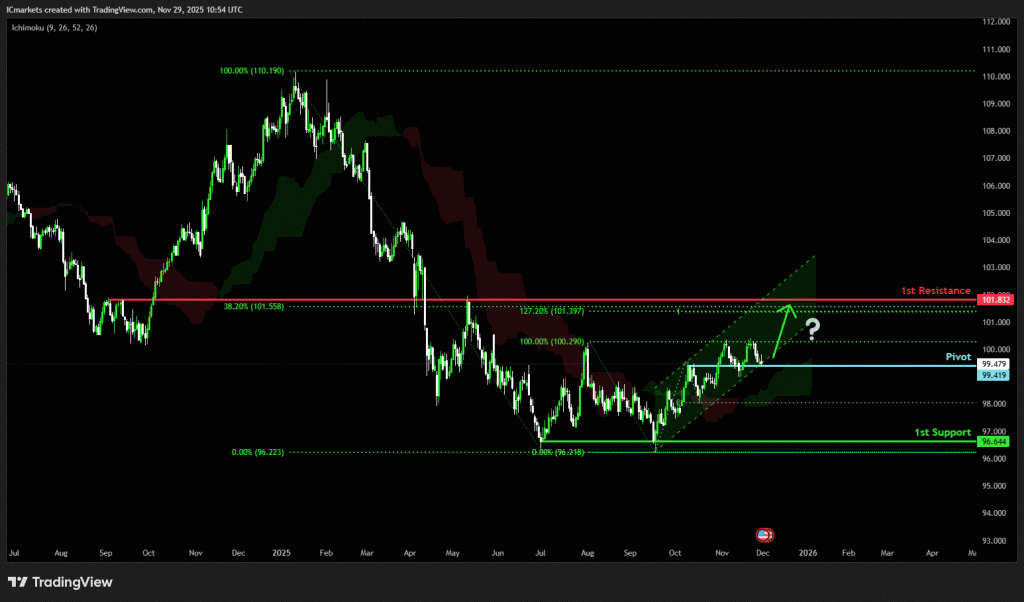Click the 2026 label on the time axis
Image resolution: width=1024 pixels, height=602 pixels.
coord(806,552)
